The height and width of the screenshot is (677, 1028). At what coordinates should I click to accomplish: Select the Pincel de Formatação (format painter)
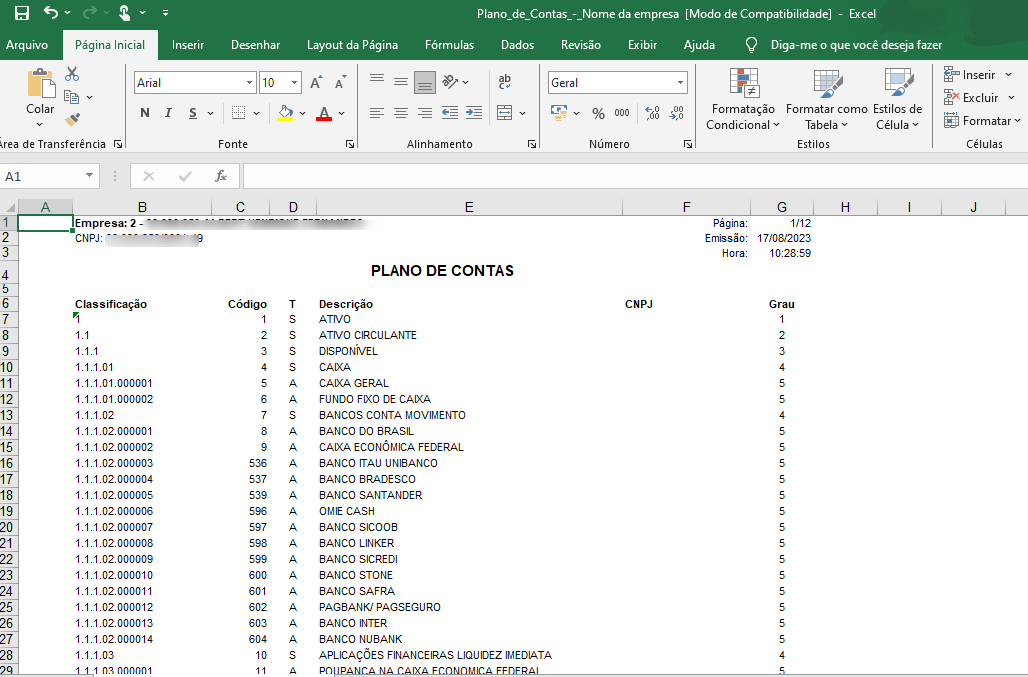[x=72, y=119]
